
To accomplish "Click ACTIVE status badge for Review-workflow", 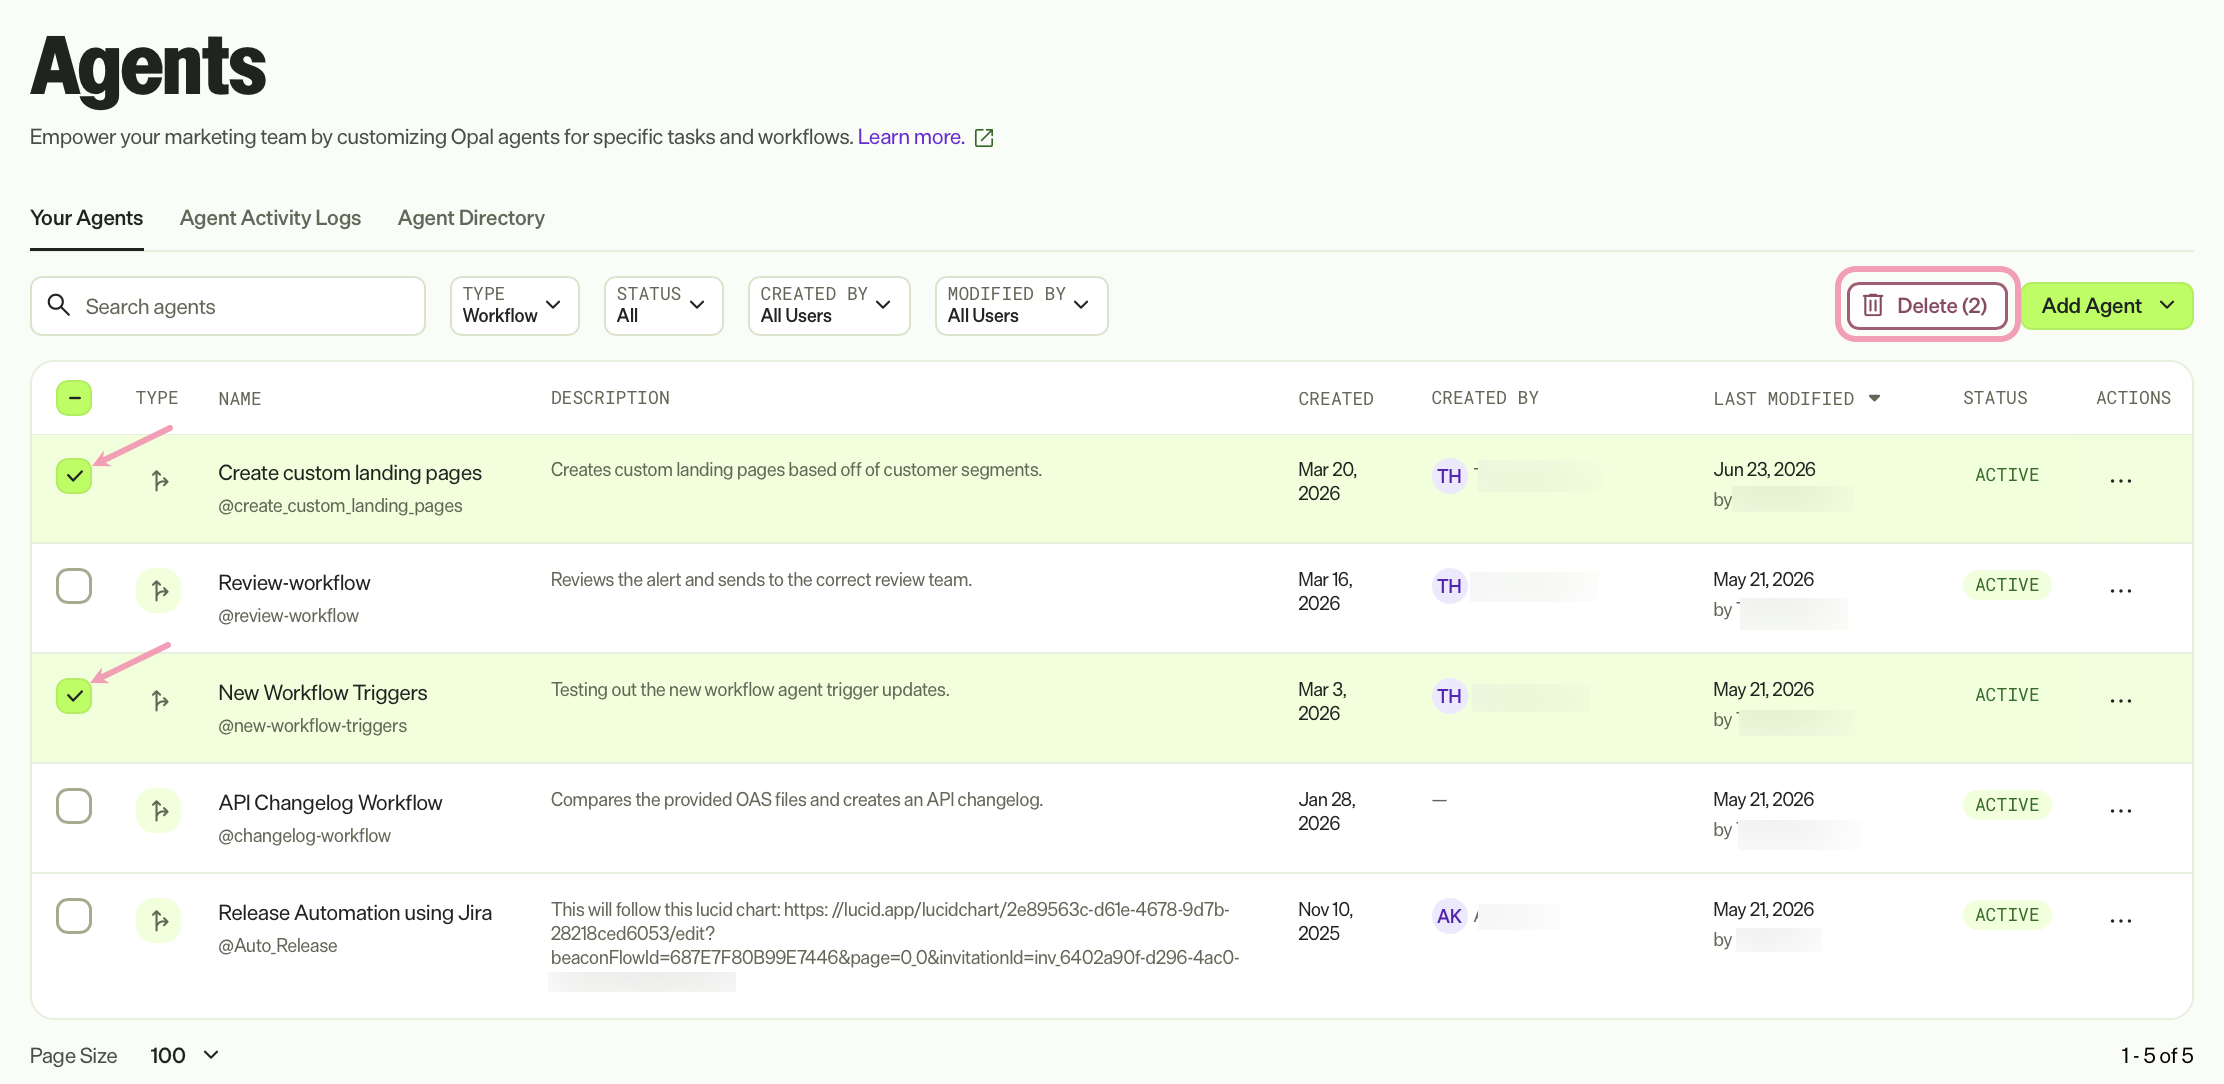I will click(x=2007, y=585).
